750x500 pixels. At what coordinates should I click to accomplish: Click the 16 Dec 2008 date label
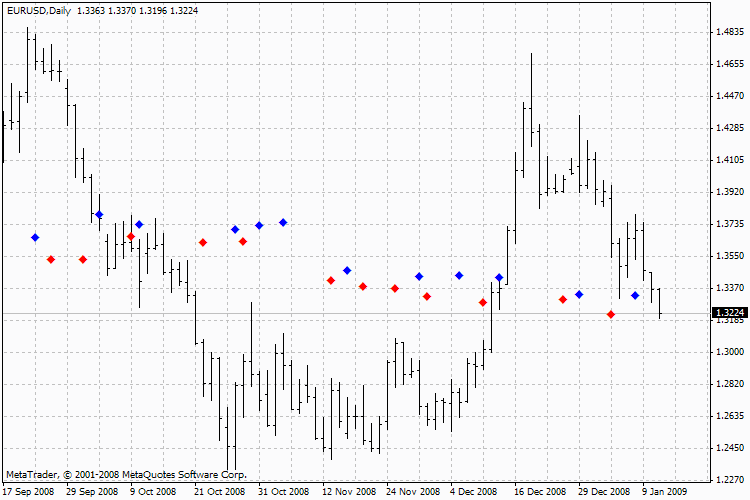tap(540, 492)
